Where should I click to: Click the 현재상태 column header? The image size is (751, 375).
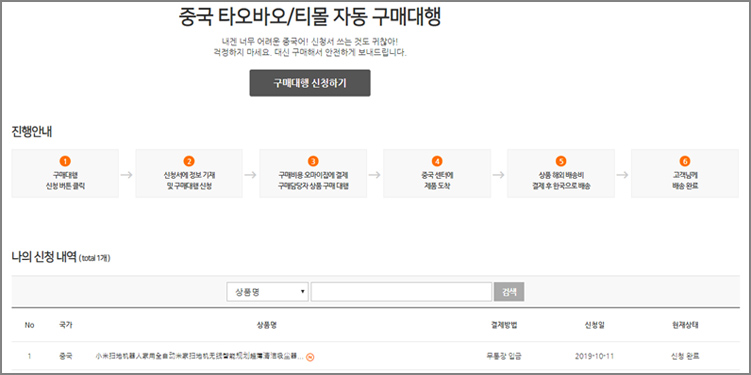click(x=685, y=325)
